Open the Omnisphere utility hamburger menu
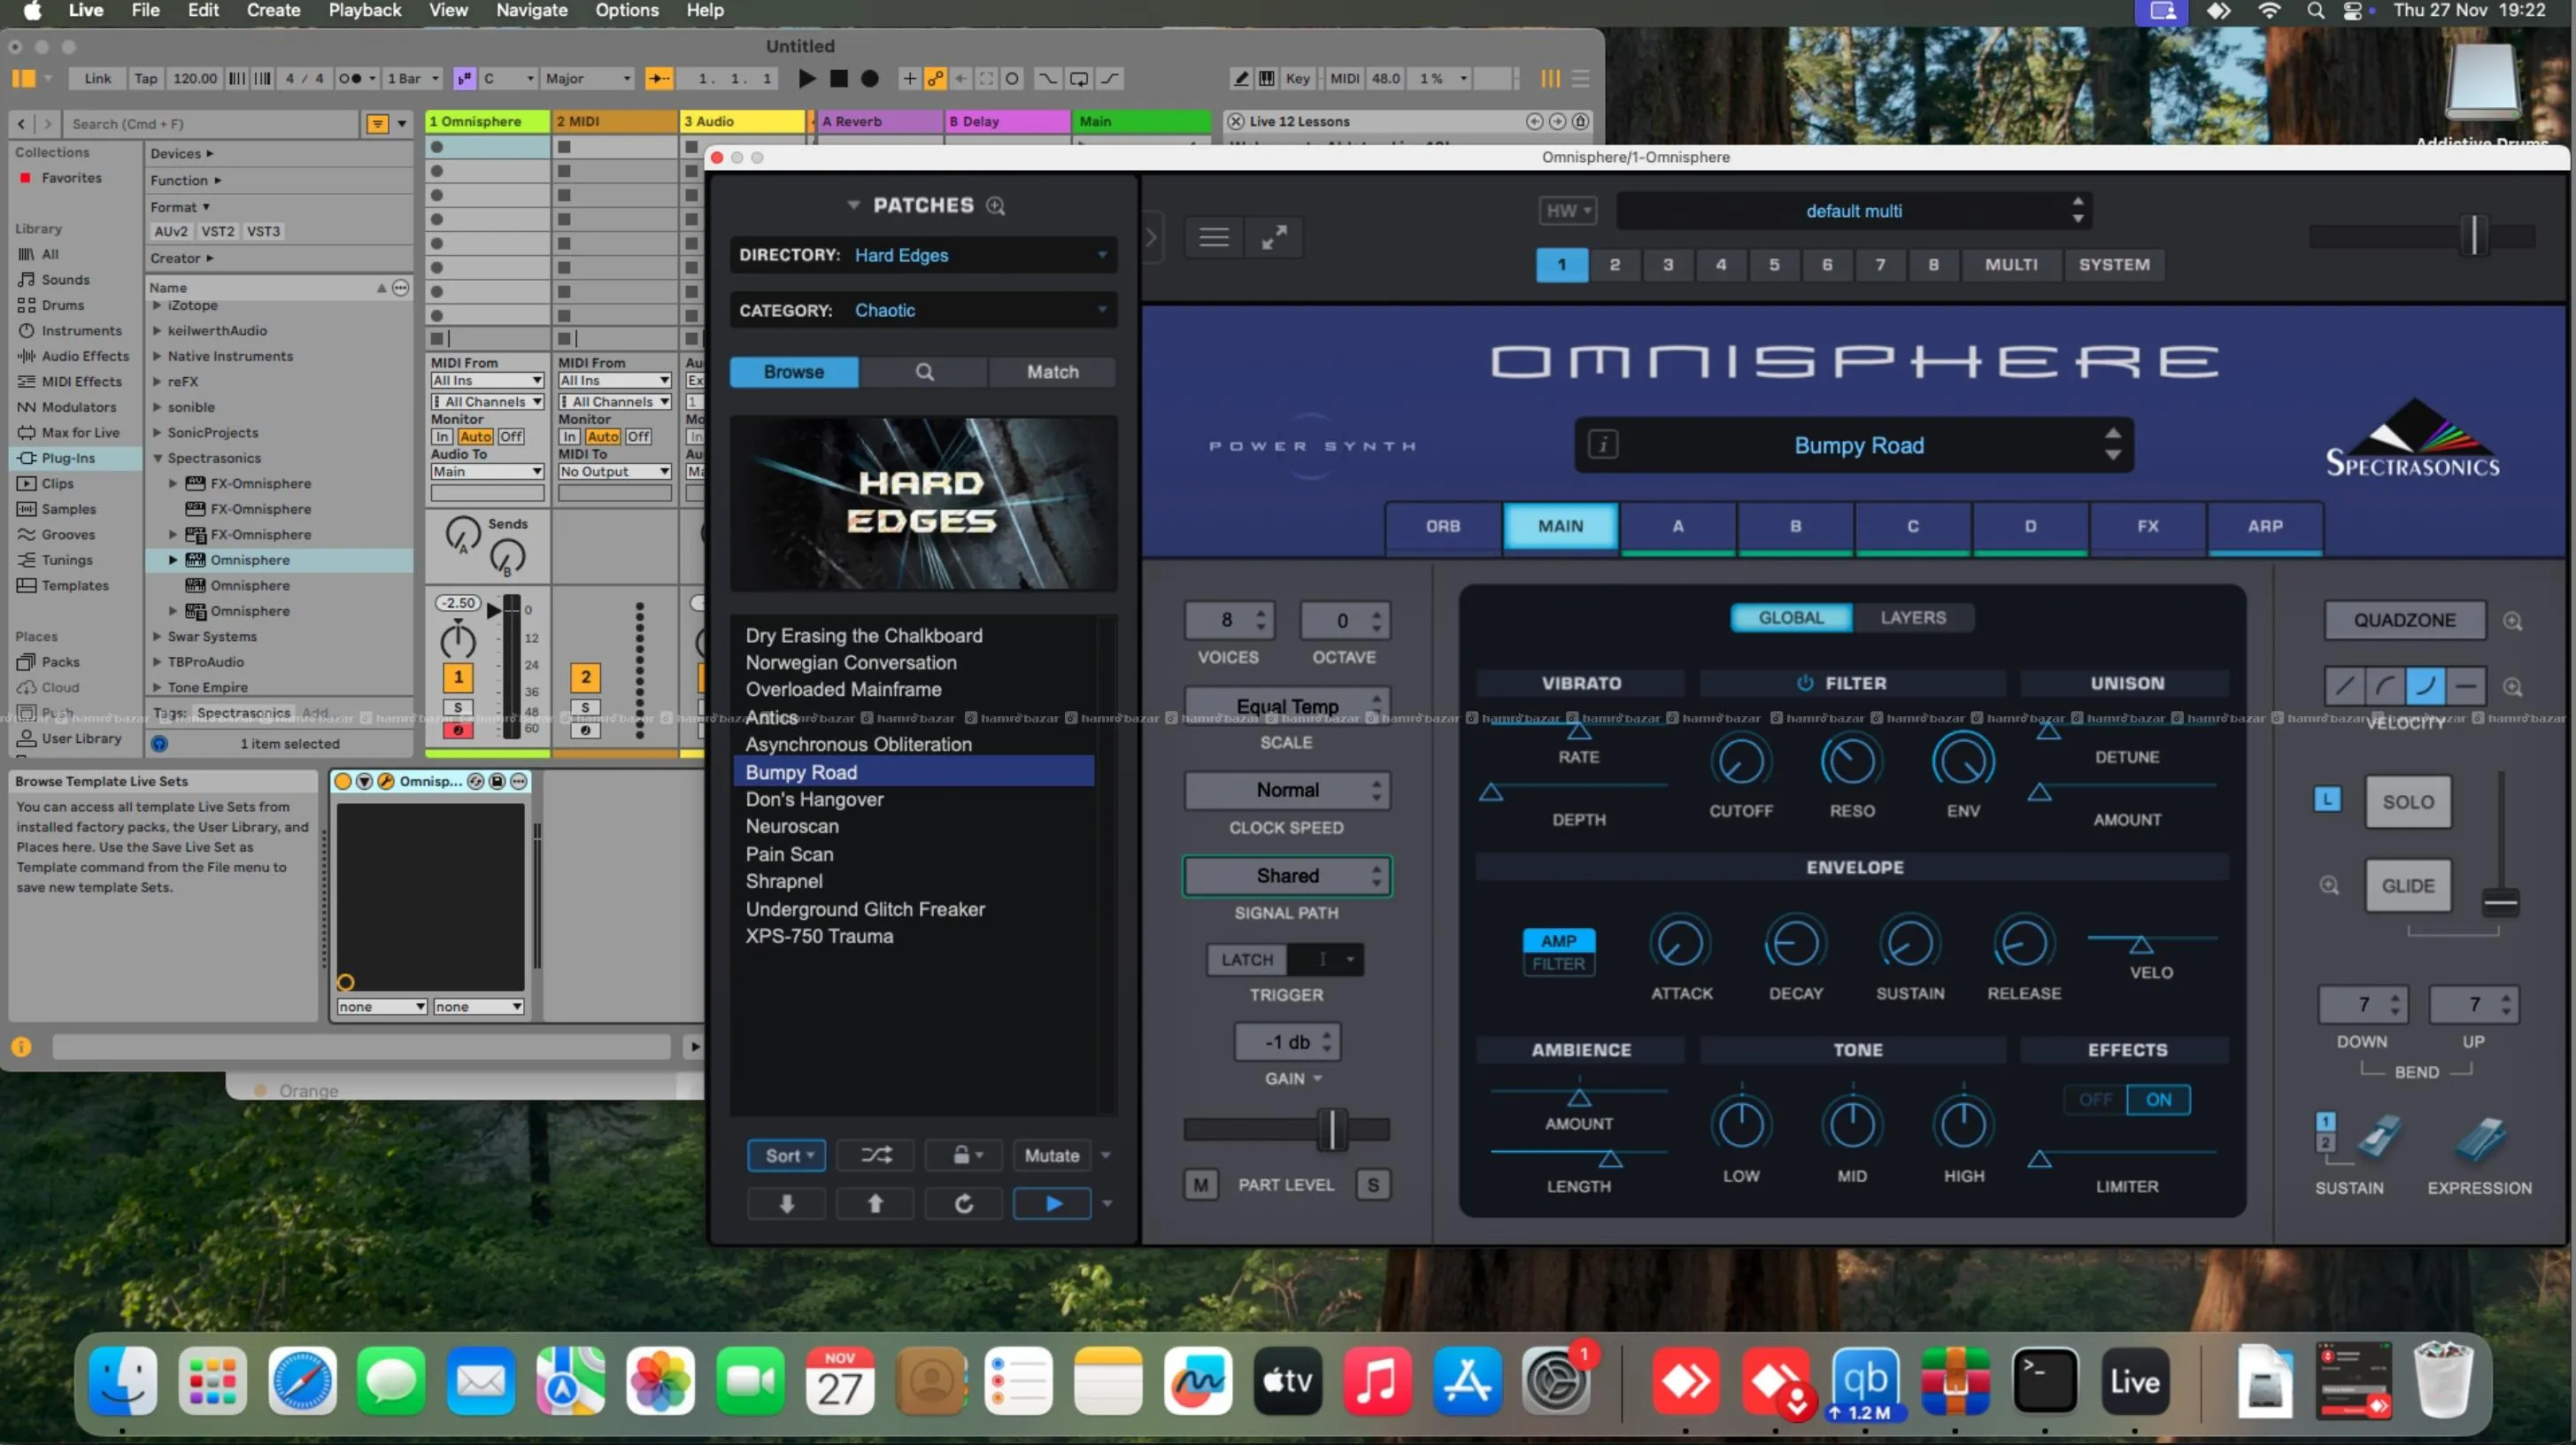This screenshot has width=2576, height=1445. tap(1214, 238)
